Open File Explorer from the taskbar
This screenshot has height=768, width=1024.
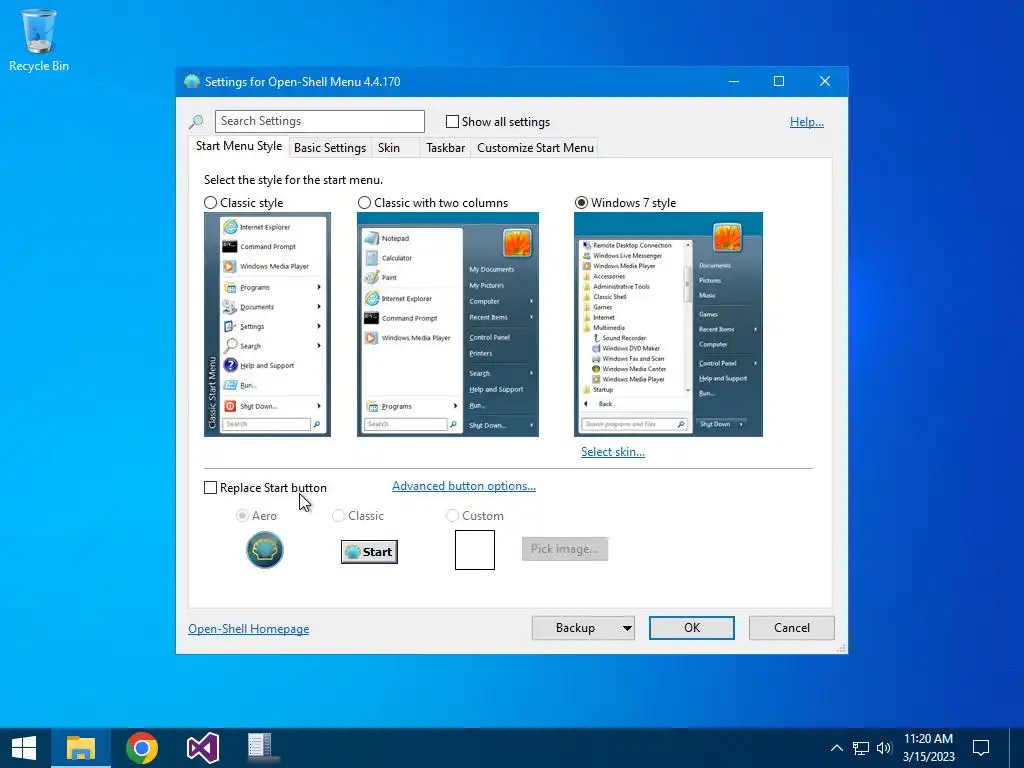81,748
